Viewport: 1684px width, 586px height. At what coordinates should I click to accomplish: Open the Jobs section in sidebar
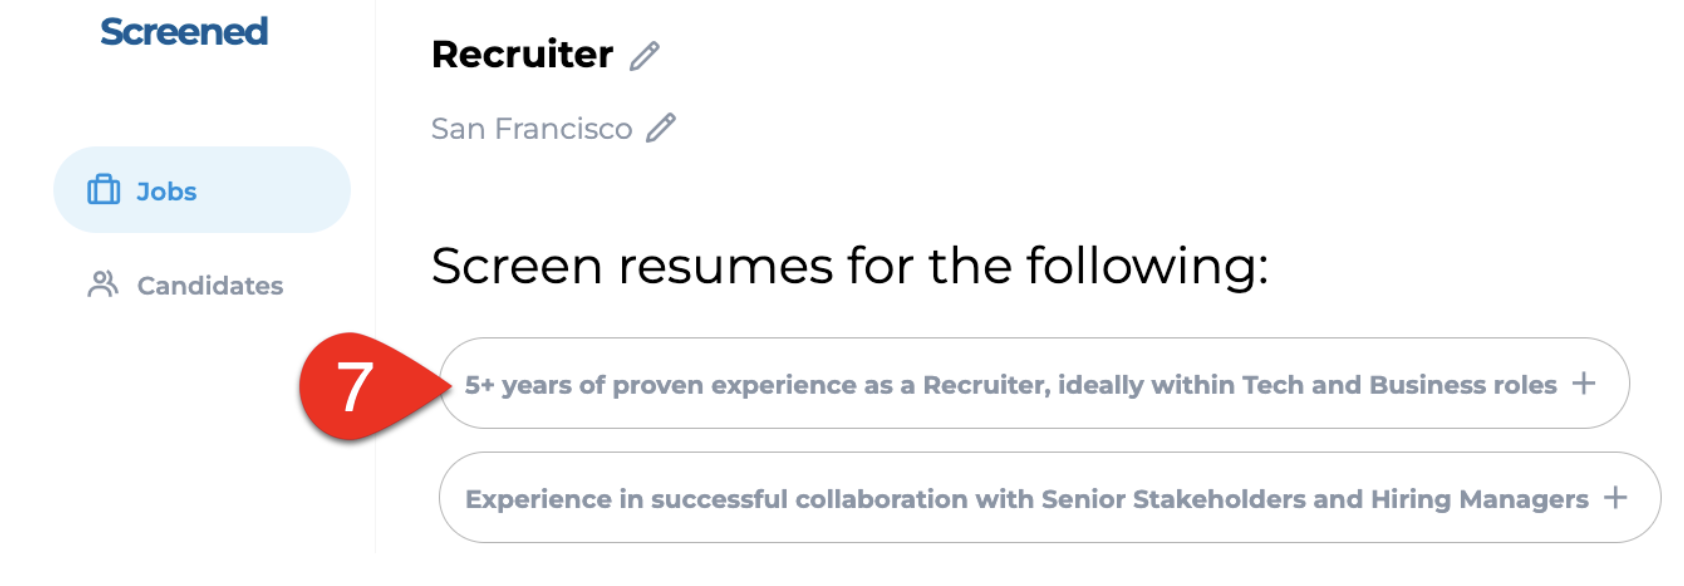[202, 190]
